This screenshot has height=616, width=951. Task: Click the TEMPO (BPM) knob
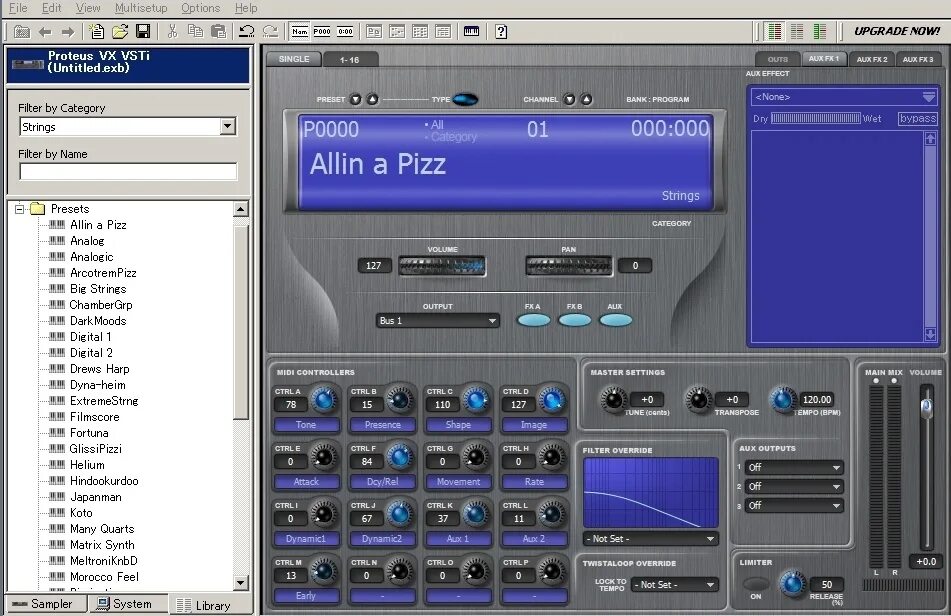(x=782, y=400)
